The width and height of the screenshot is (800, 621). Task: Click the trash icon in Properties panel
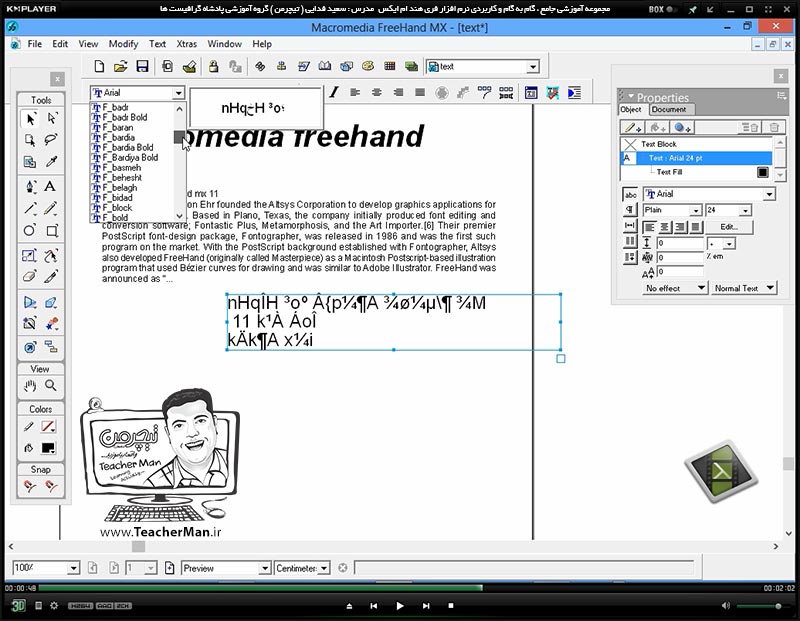[774, 128]
